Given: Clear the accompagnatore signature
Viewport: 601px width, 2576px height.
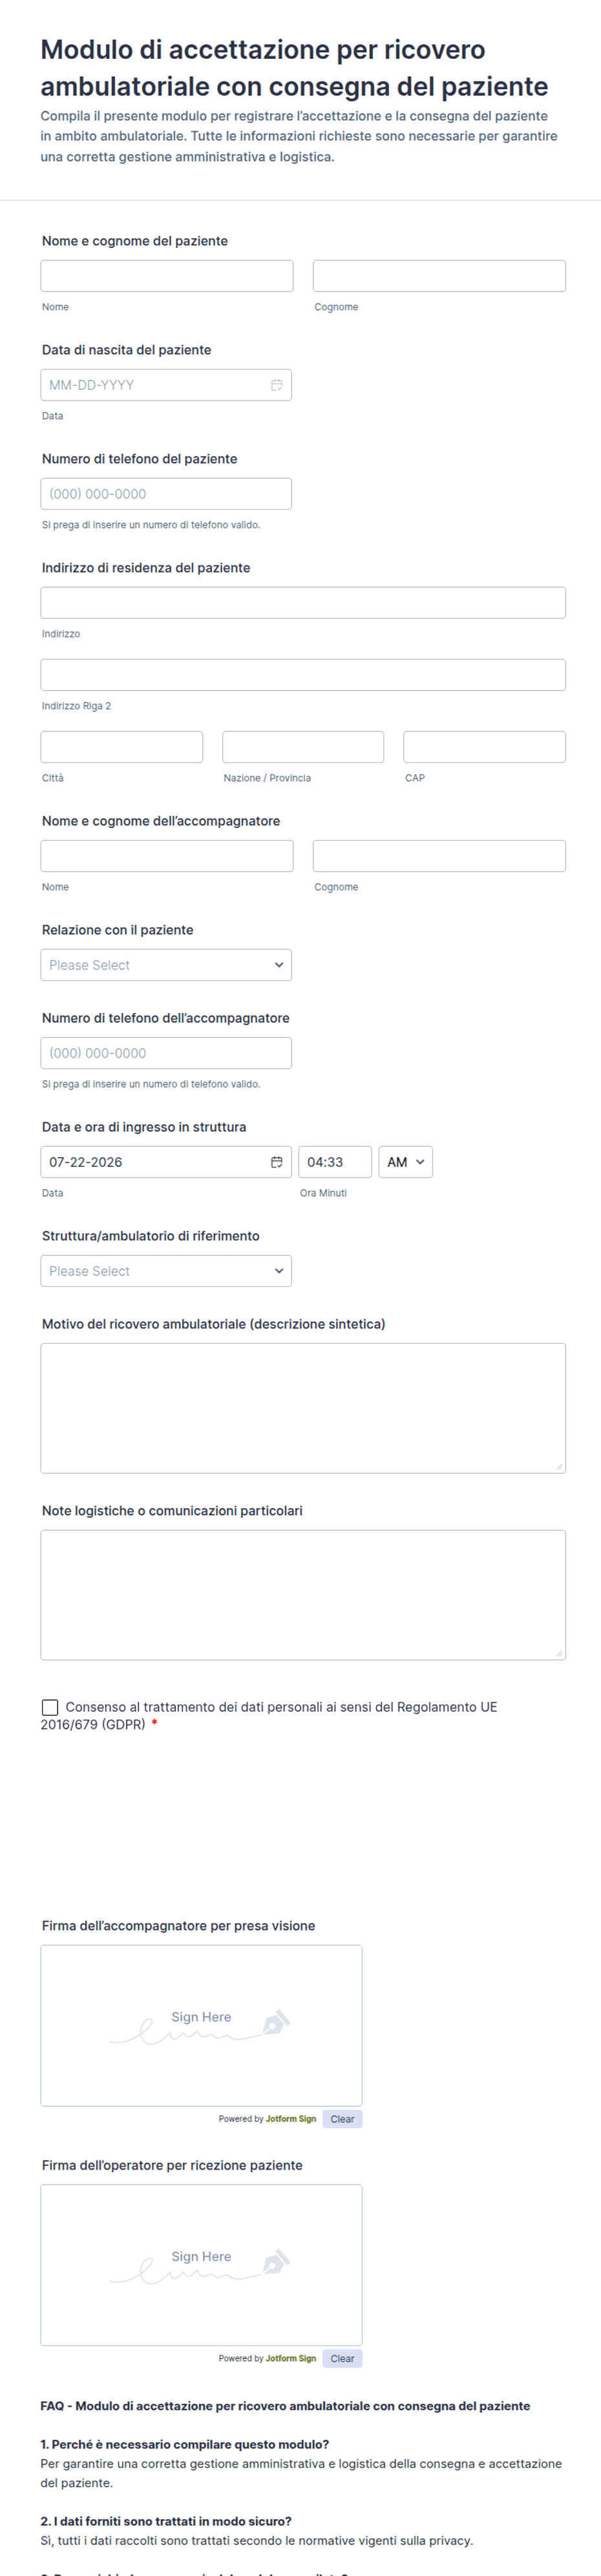Looking at the screenshot, I should click(342, 2119).
